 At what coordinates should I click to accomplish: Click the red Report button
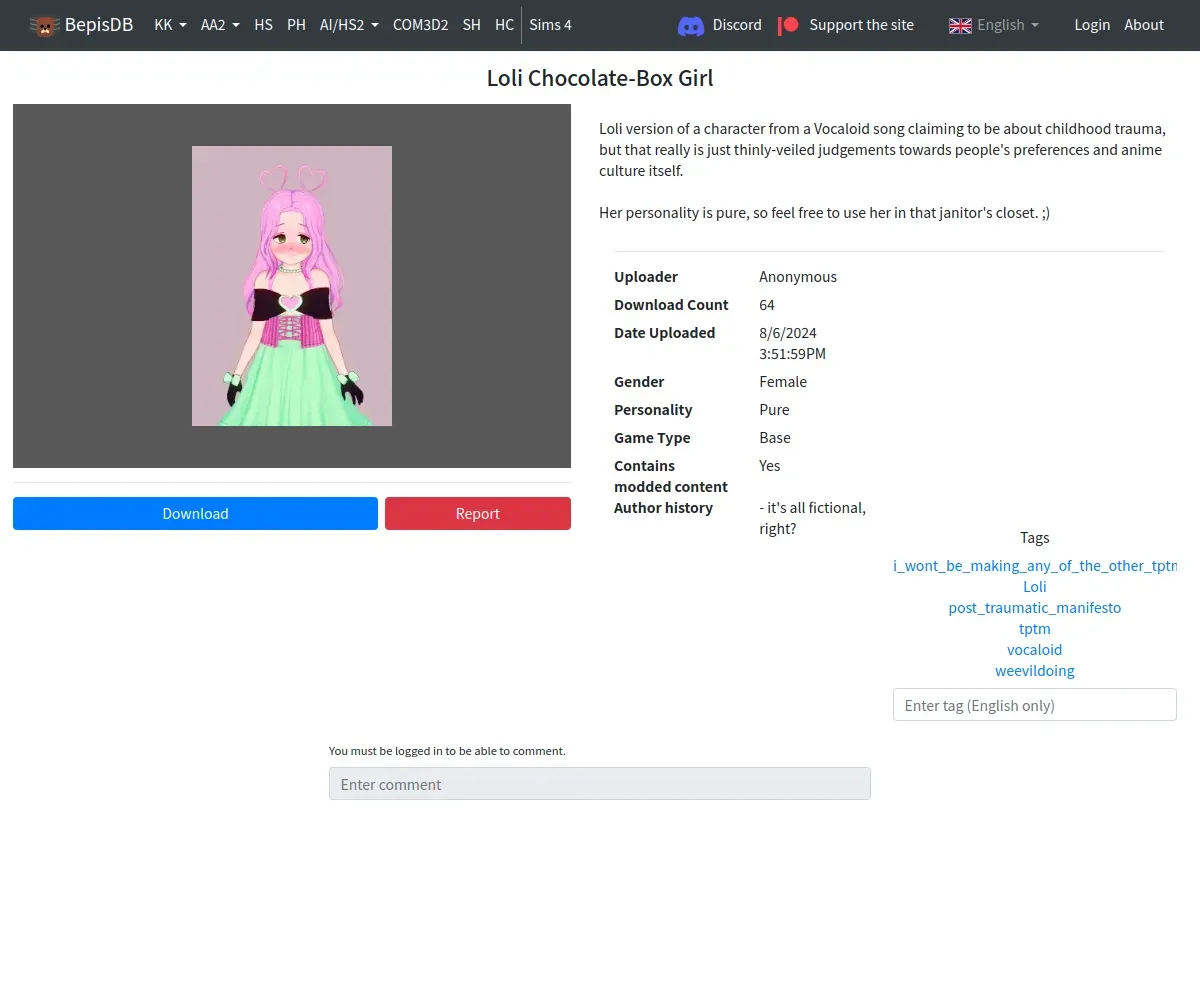(478, 514)
